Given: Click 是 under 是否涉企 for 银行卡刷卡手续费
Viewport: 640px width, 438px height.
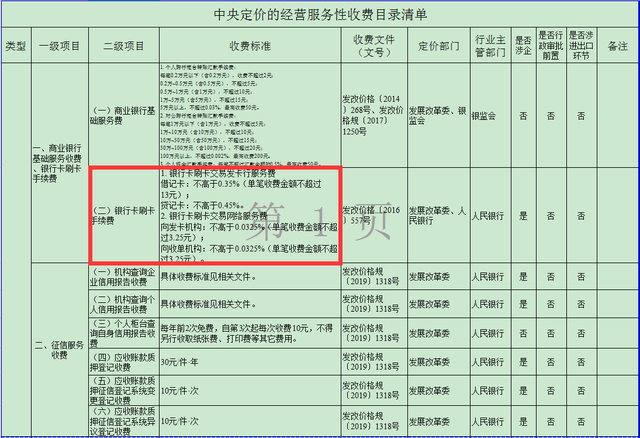Looking at the screenshot, I should [x=523, y=216].
